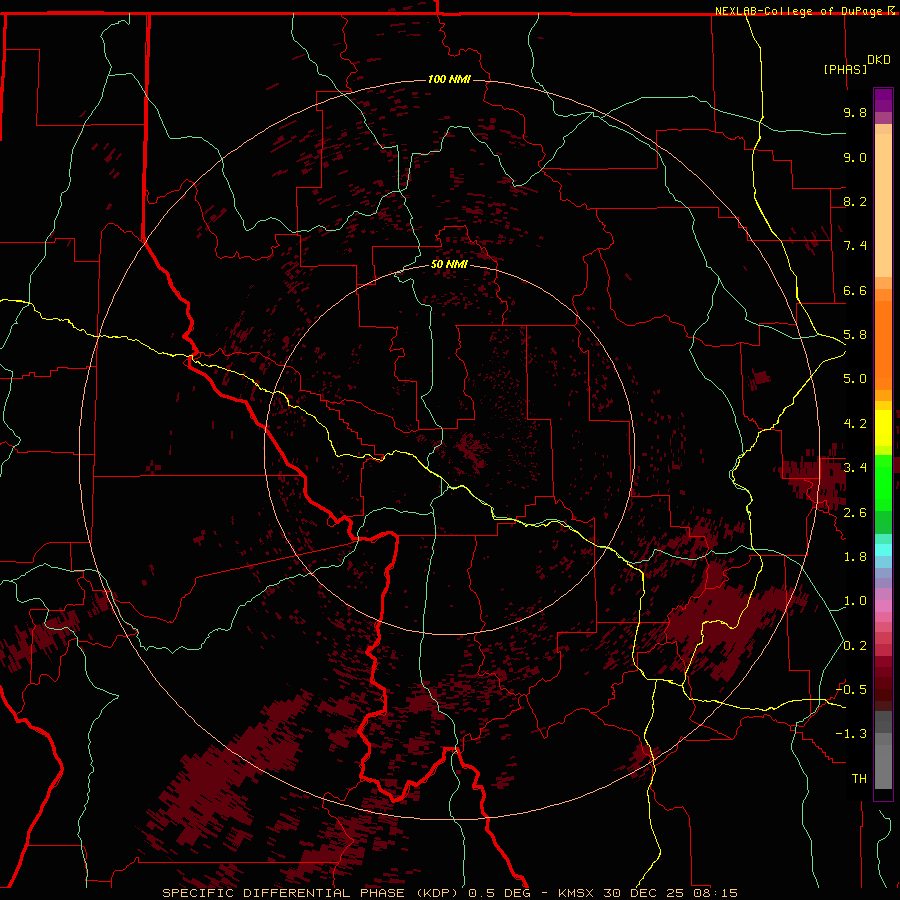The height and width of the screenshot is (900, 900).
Task: Pick the gray band near TH on scale
Action: point(883,767)
